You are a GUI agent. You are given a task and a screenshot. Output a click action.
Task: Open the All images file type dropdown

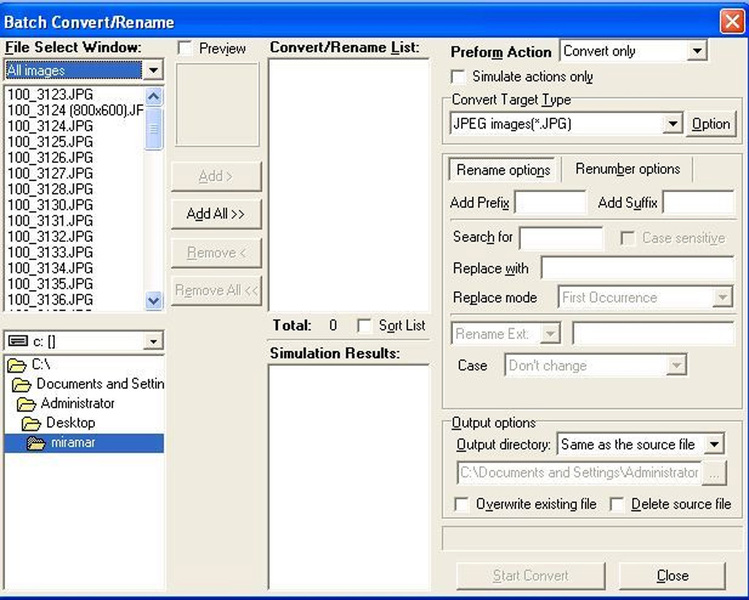point(153,71)
